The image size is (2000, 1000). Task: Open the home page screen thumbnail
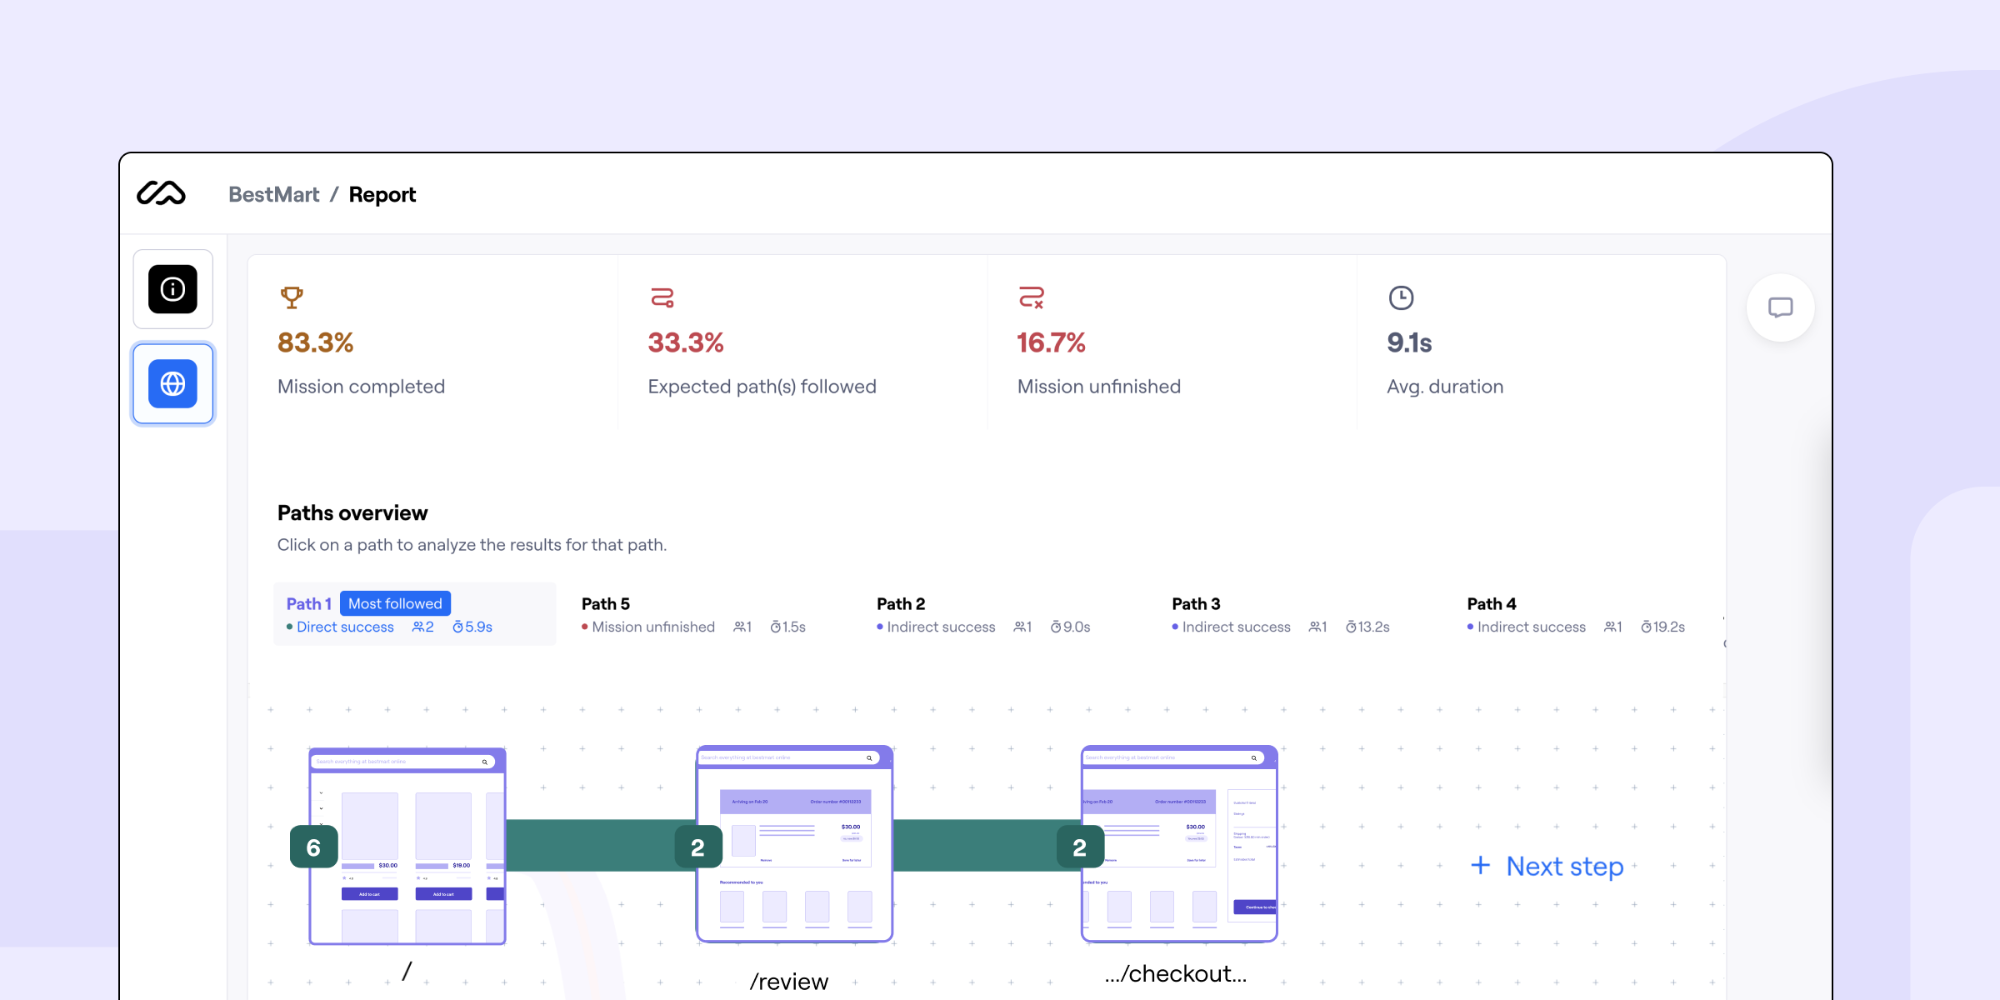pyautogui.click(x=408, y=846)
